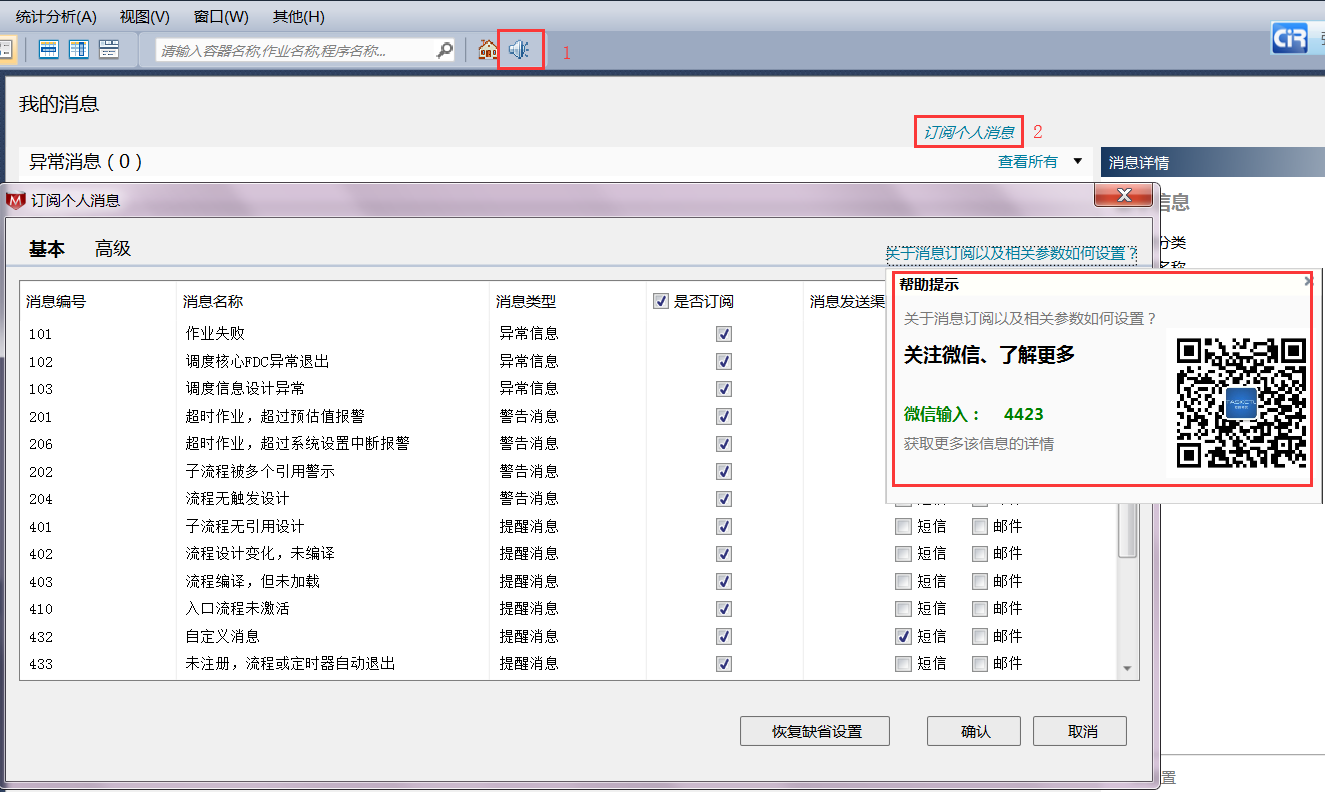Open the 统计分析(A) menu
1325x792 pixels.
coord(56,17)
